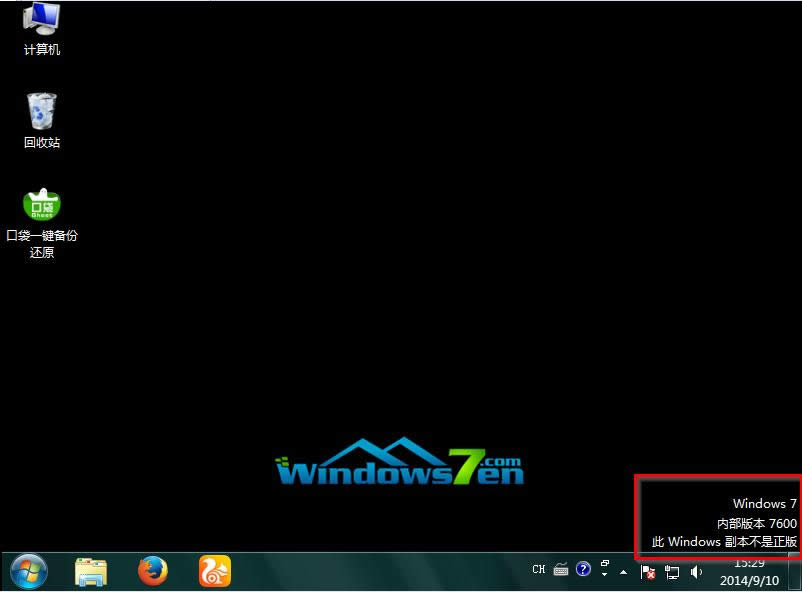Open Action Center flag icon
The image size is (802, 592).
648,572
